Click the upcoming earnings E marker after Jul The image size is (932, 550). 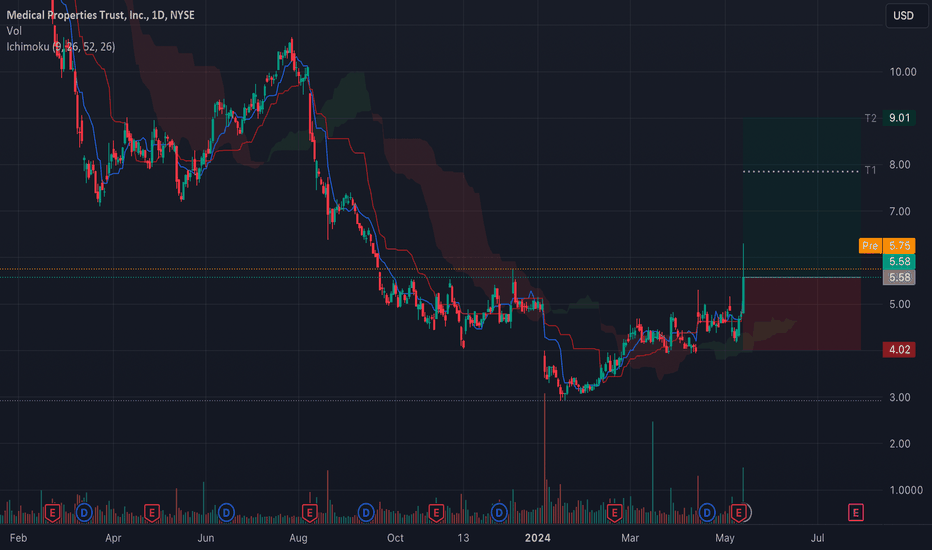point(856,512)
